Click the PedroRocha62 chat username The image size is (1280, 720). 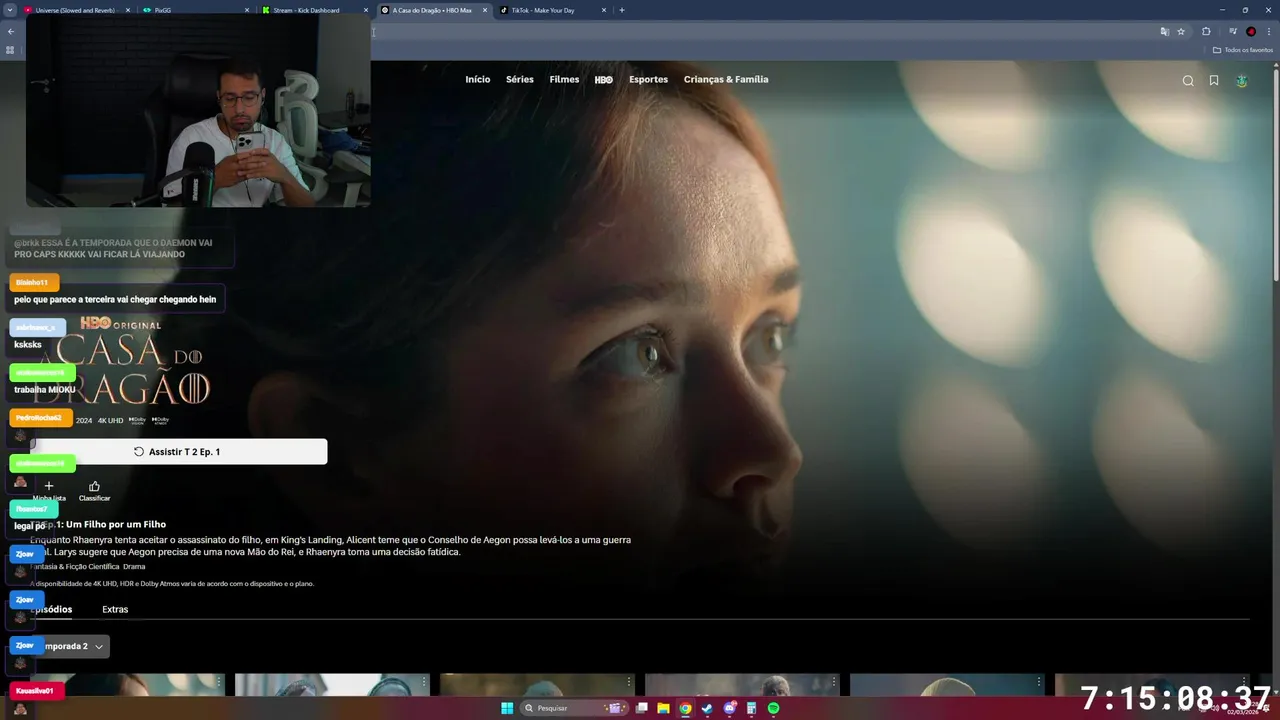39,418
